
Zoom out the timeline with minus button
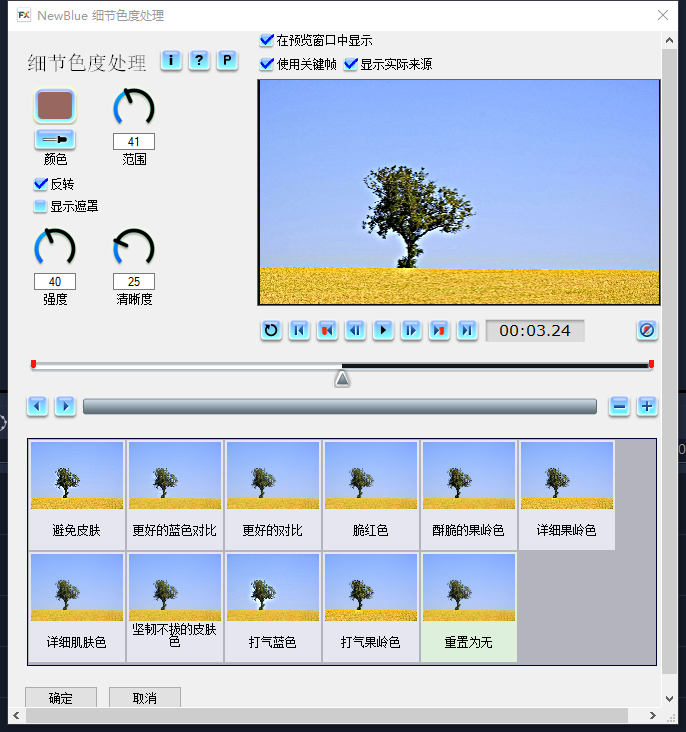tap(619, 406)
